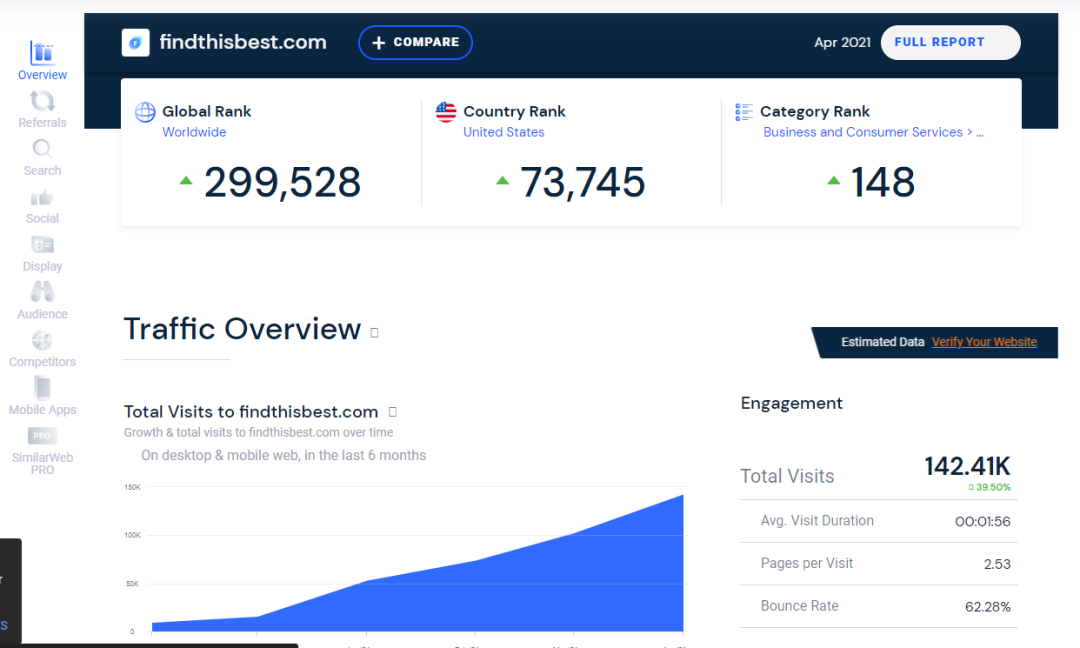Click the country rank value 73,745
The width and height of the screenshot is (1080, 648).
(583, 182)
